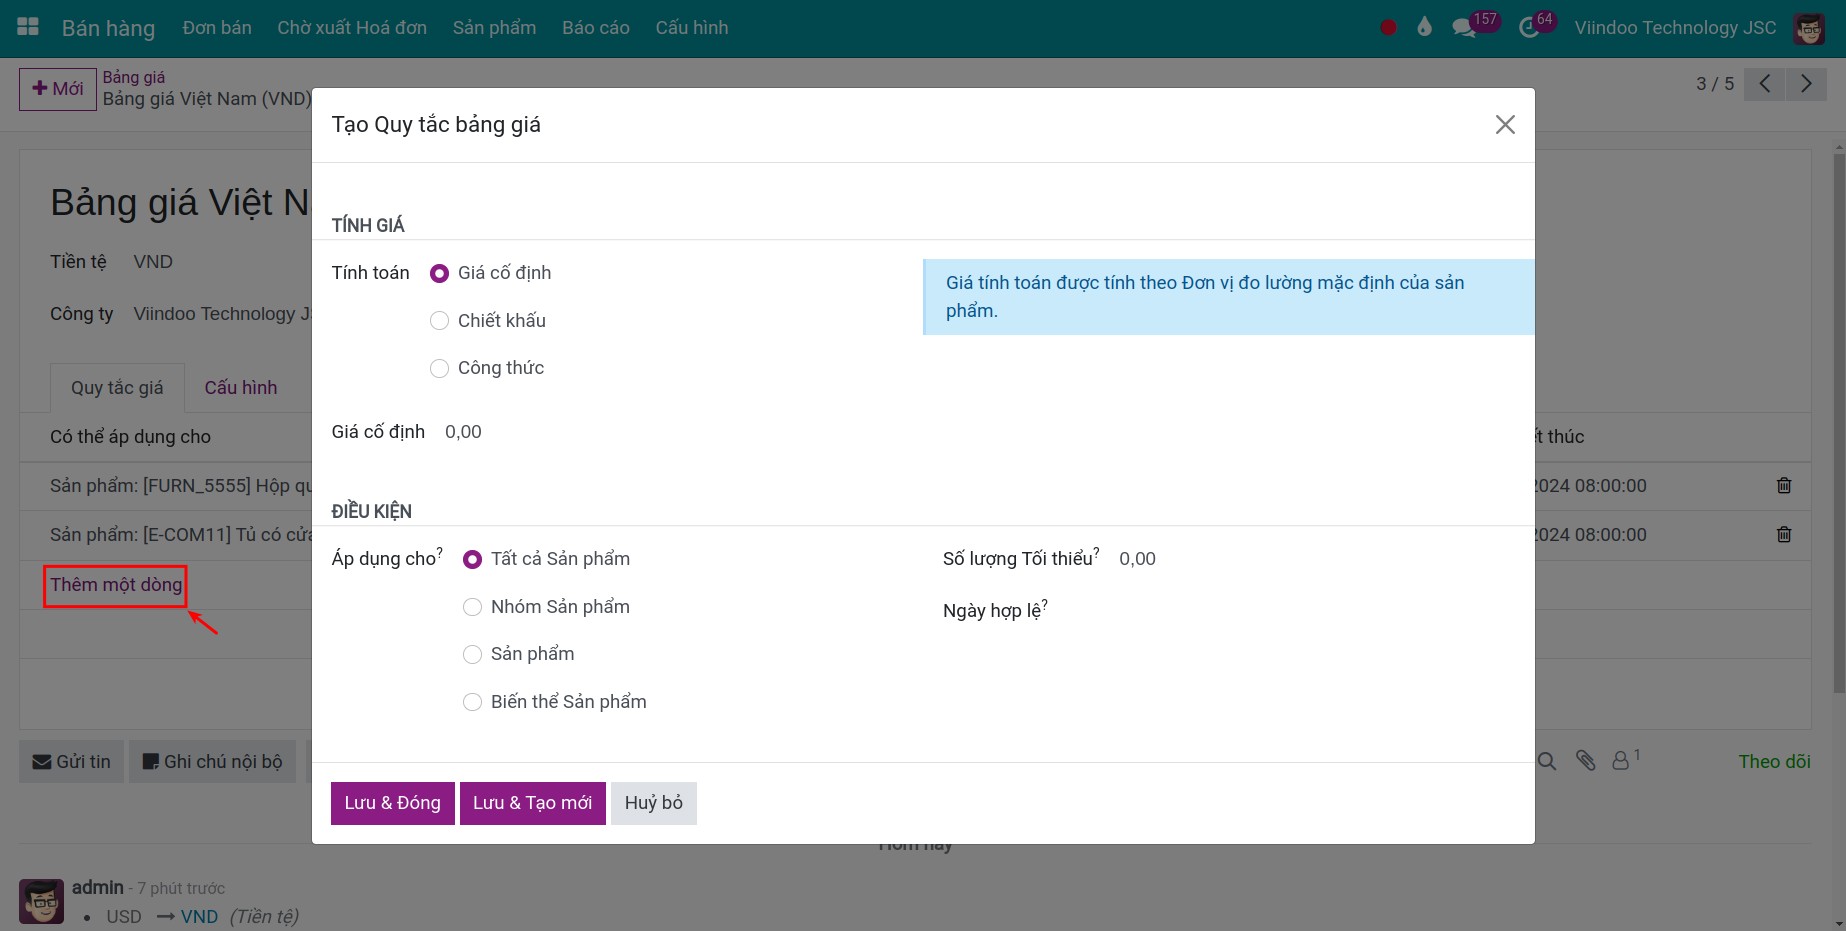This screenshot has height=931, width=1846.
Task: Open Viindoo Technology JSC company switcher
Action: click(x=1675, y=28)
